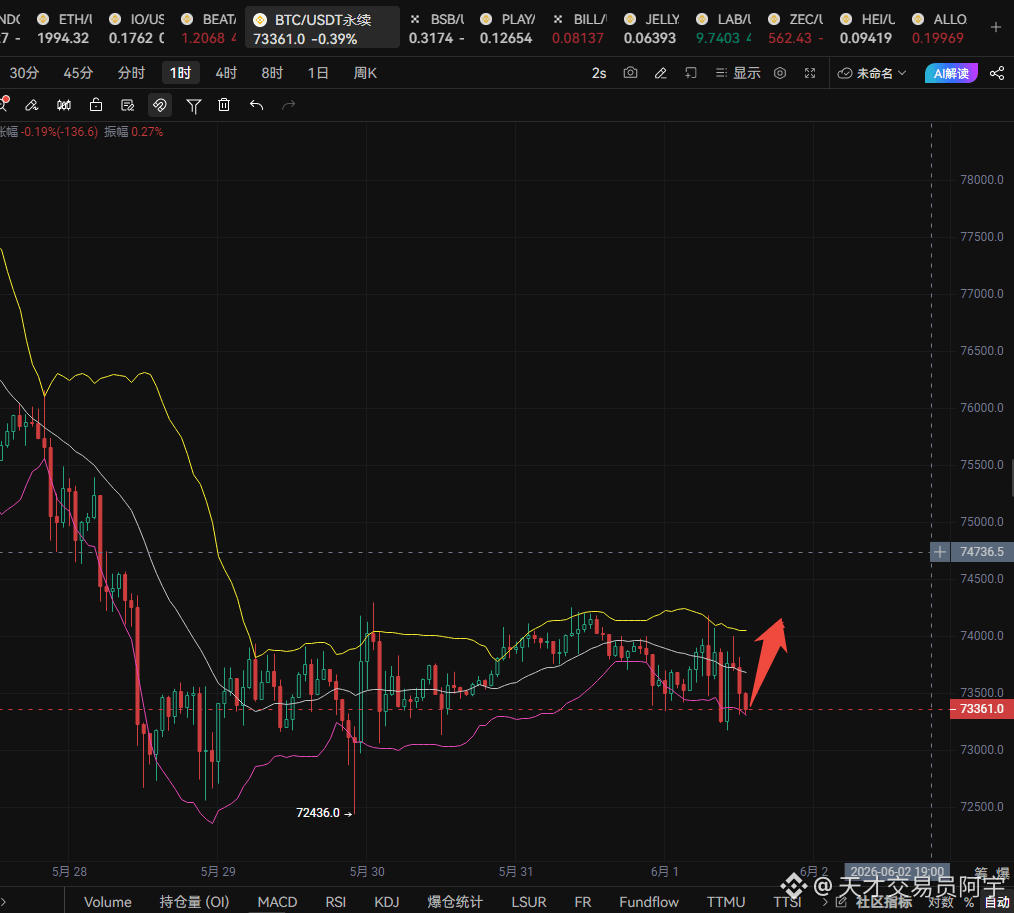Image resolution: width=1014 pixels, height=913 pixels.
Task: Open the filter funnel icon
Action: (x=193, y=105)
